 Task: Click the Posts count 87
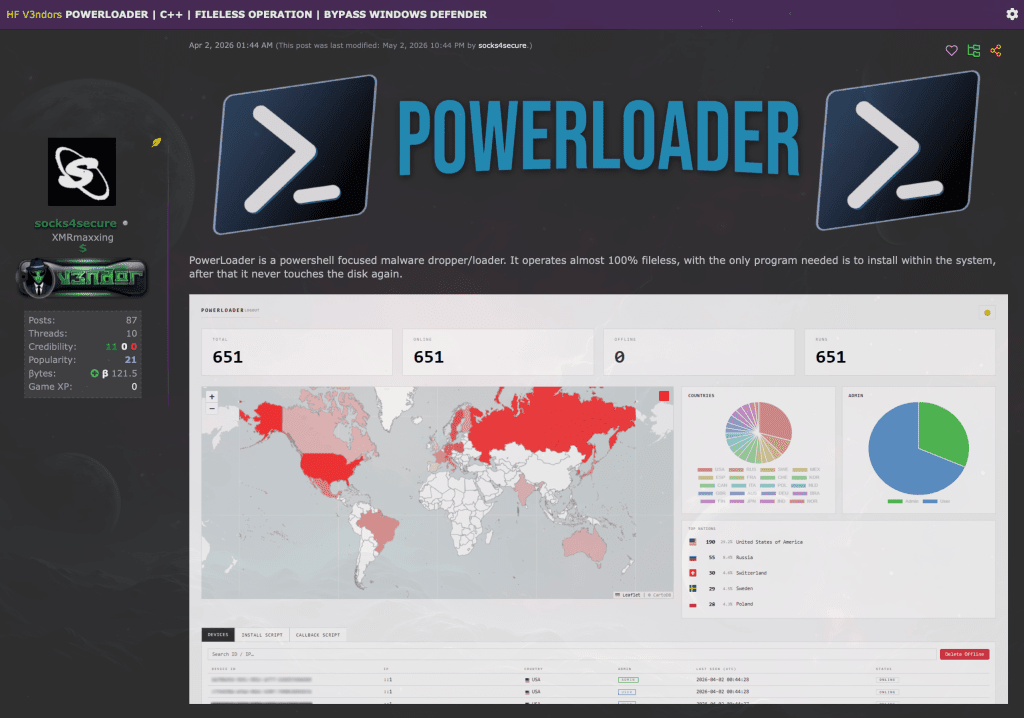click(131, 320)
